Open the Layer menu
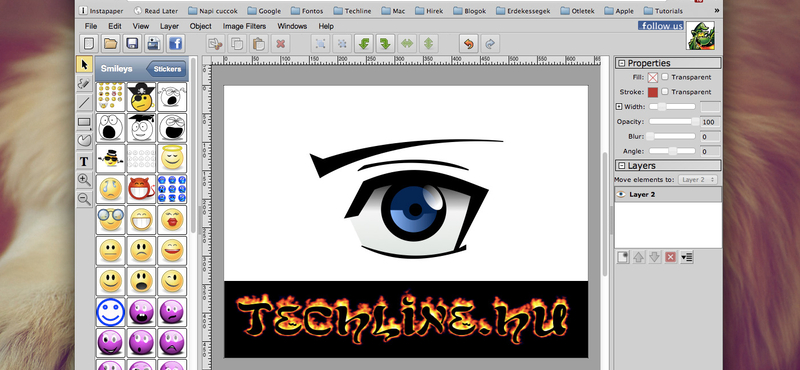800x370 pixels. [x=169, y=26]
